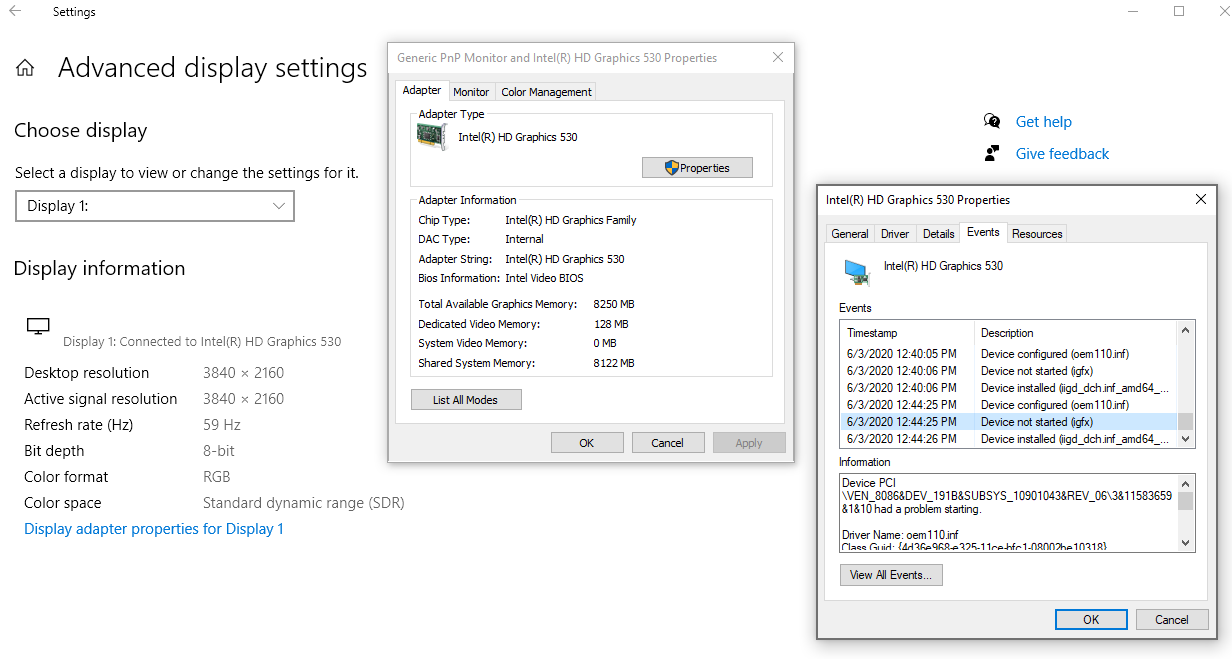Select the 12:44:26 PM Device installed event

(x=1009, y=439)
